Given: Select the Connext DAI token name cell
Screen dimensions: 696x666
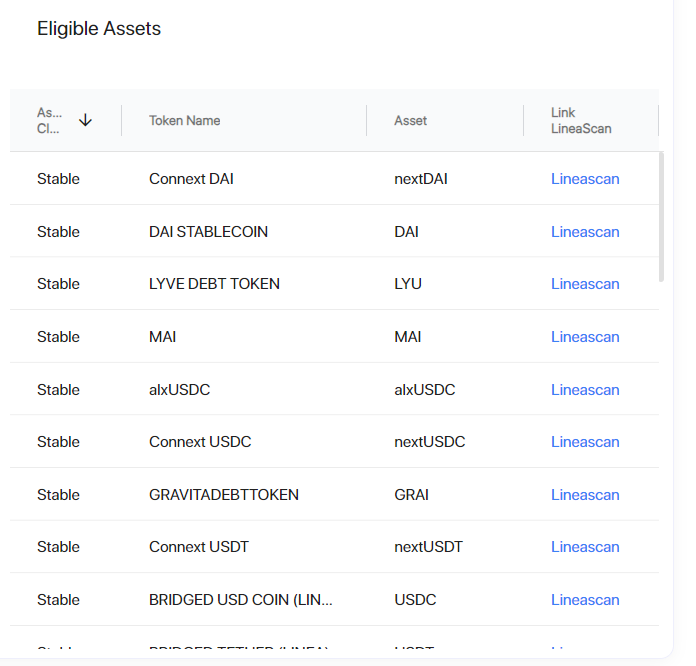Looking at the screenshot, I should [x=191, y=179].
